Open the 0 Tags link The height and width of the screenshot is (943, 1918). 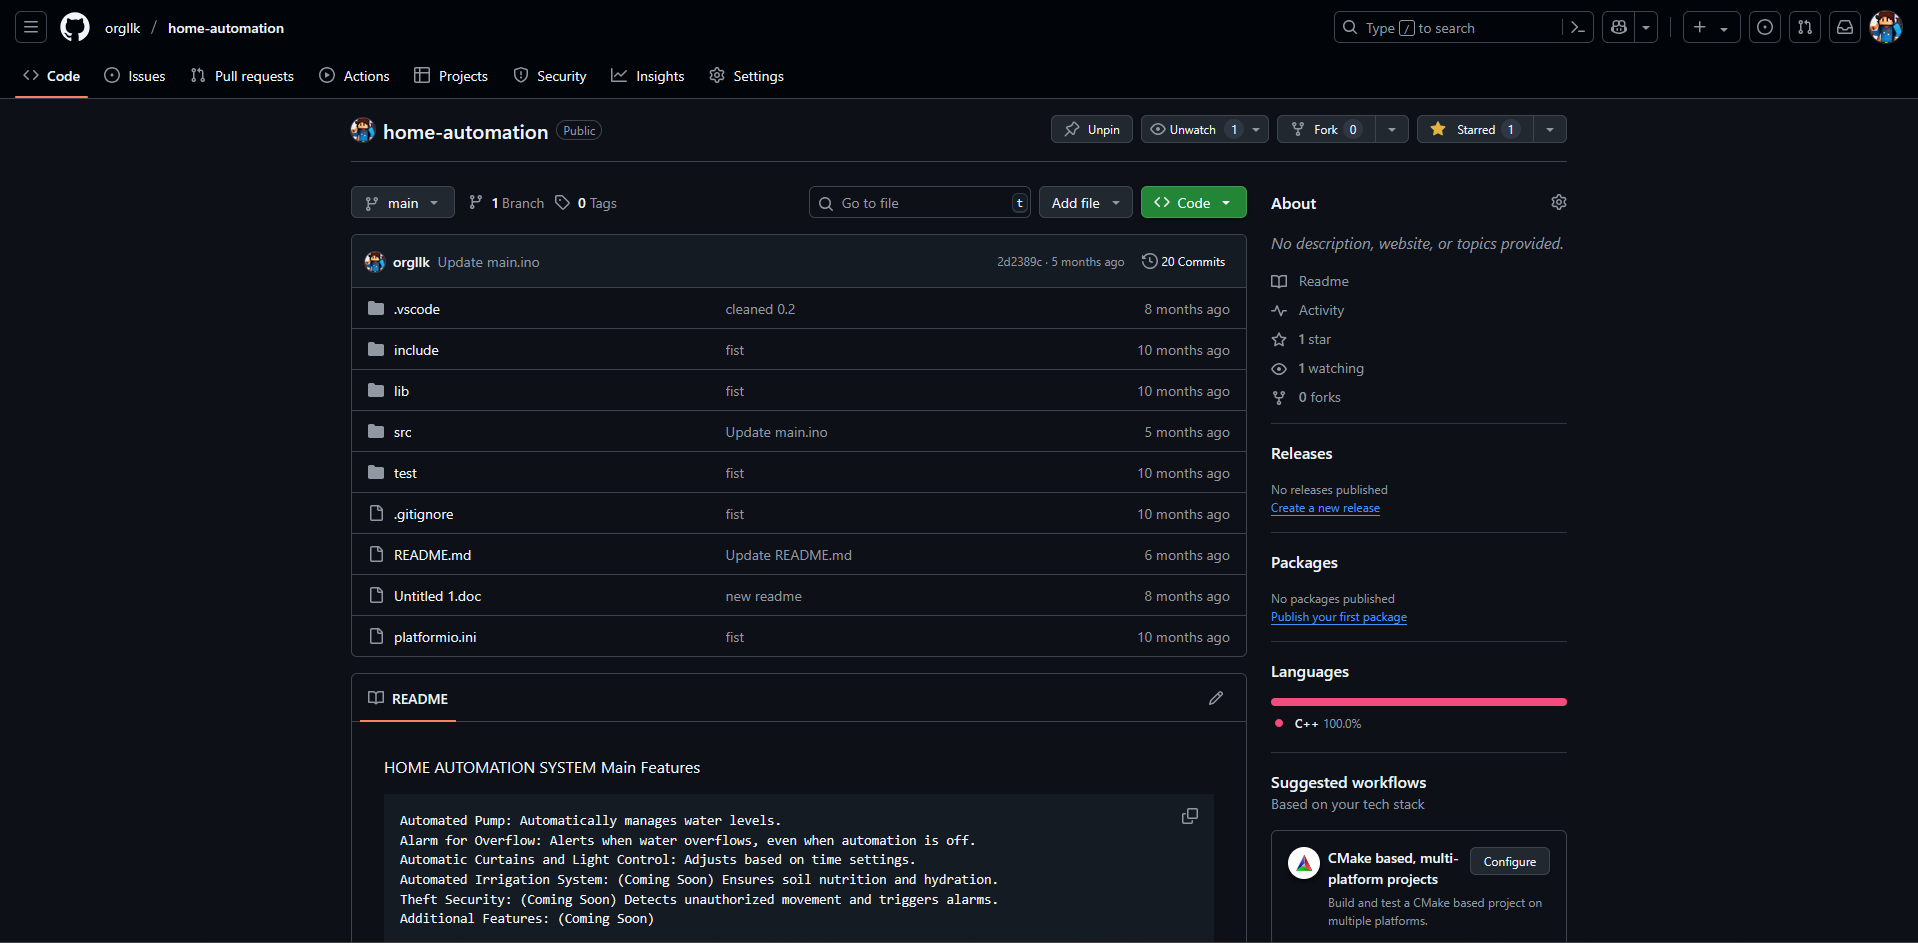(587, 203)
